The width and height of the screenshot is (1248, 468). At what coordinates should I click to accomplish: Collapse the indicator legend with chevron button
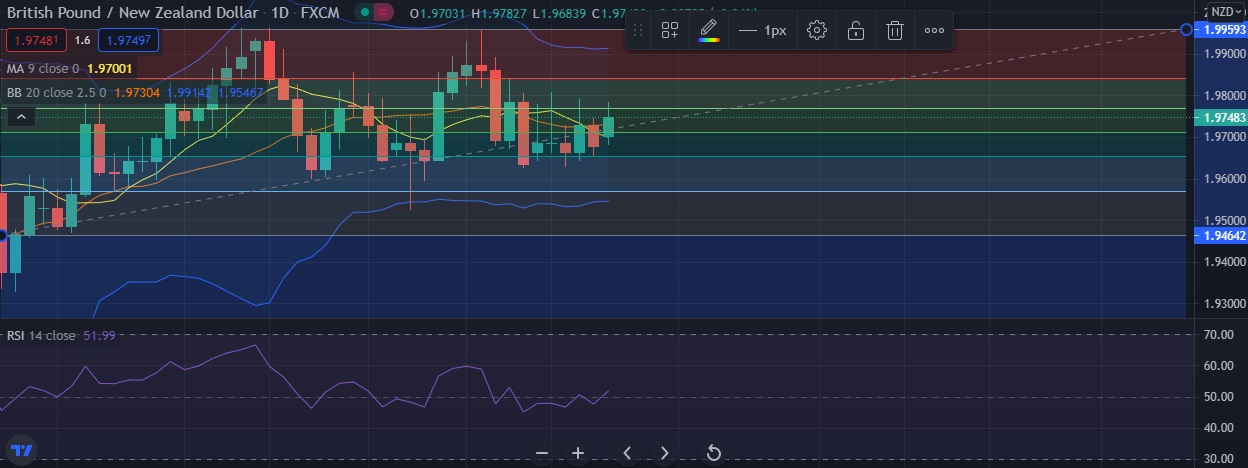pyautogui.click(x=22, y=117)
